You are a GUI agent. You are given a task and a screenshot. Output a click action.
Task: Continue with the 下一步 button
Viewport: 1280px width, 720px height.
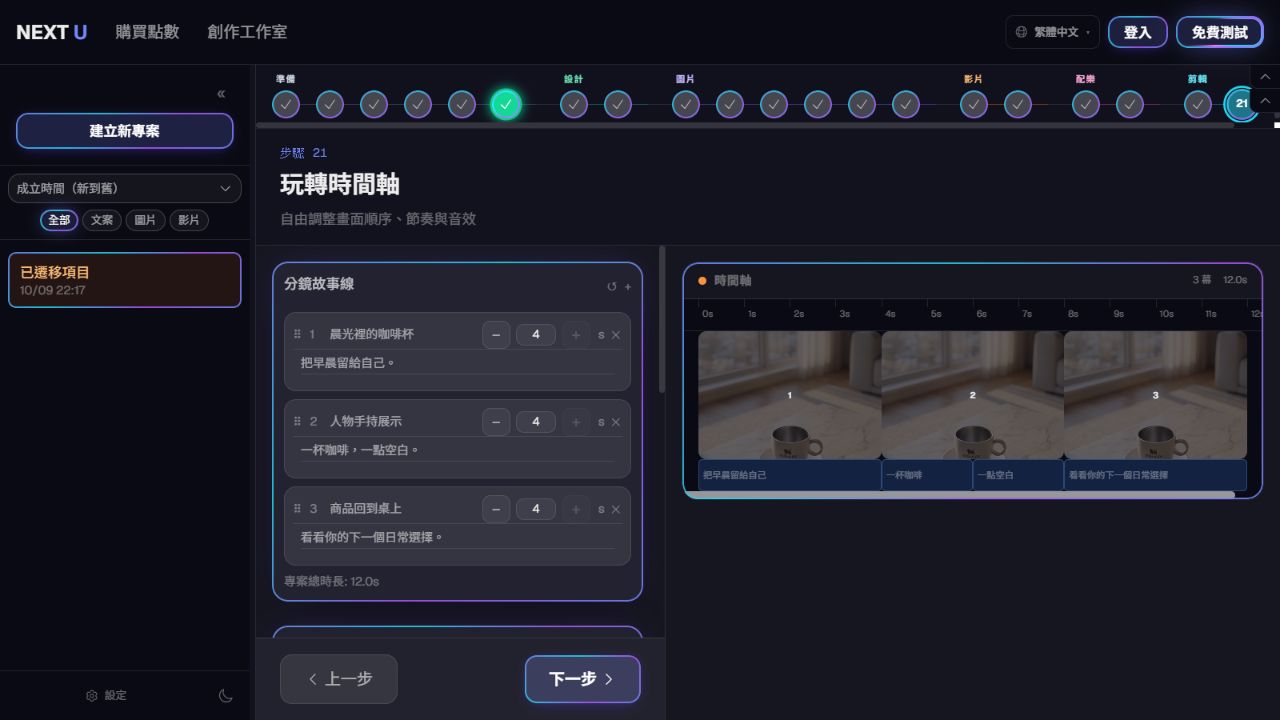pyautogui.click(x=582, y=679)
